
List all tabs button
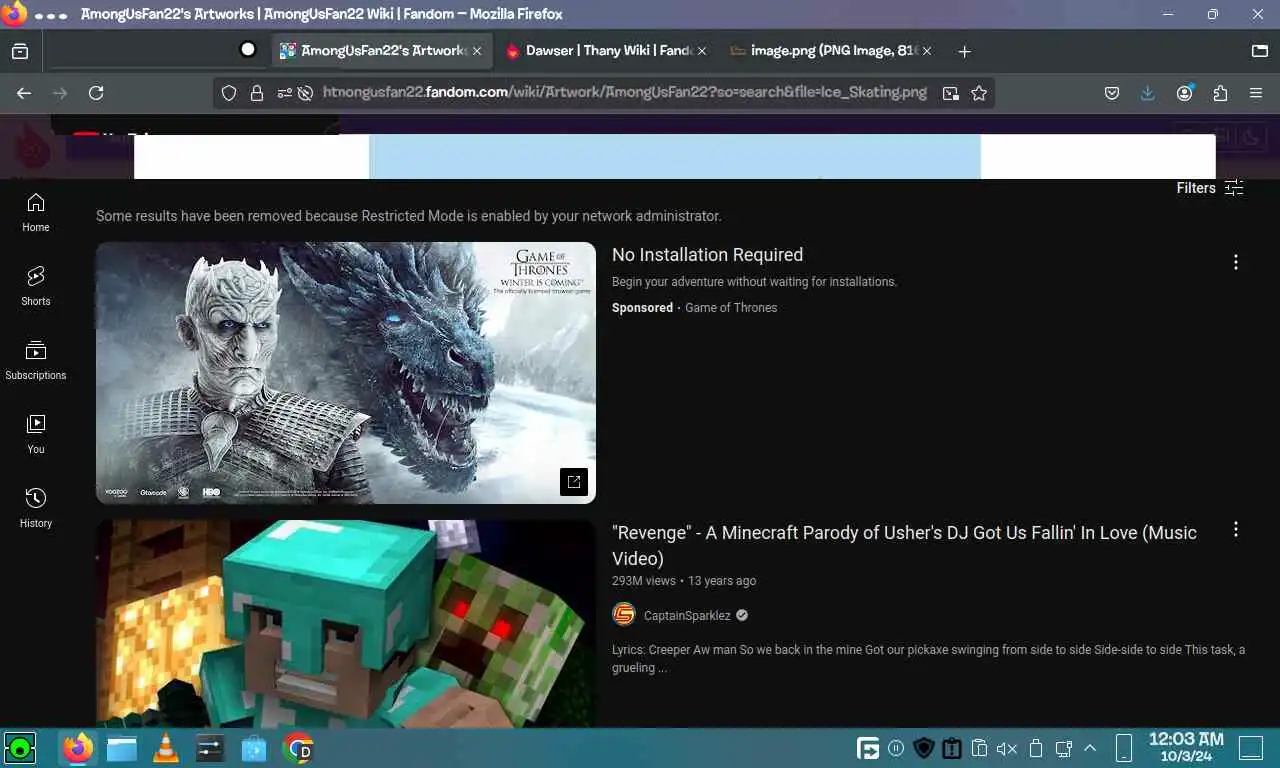click(x=1260, y=51)
